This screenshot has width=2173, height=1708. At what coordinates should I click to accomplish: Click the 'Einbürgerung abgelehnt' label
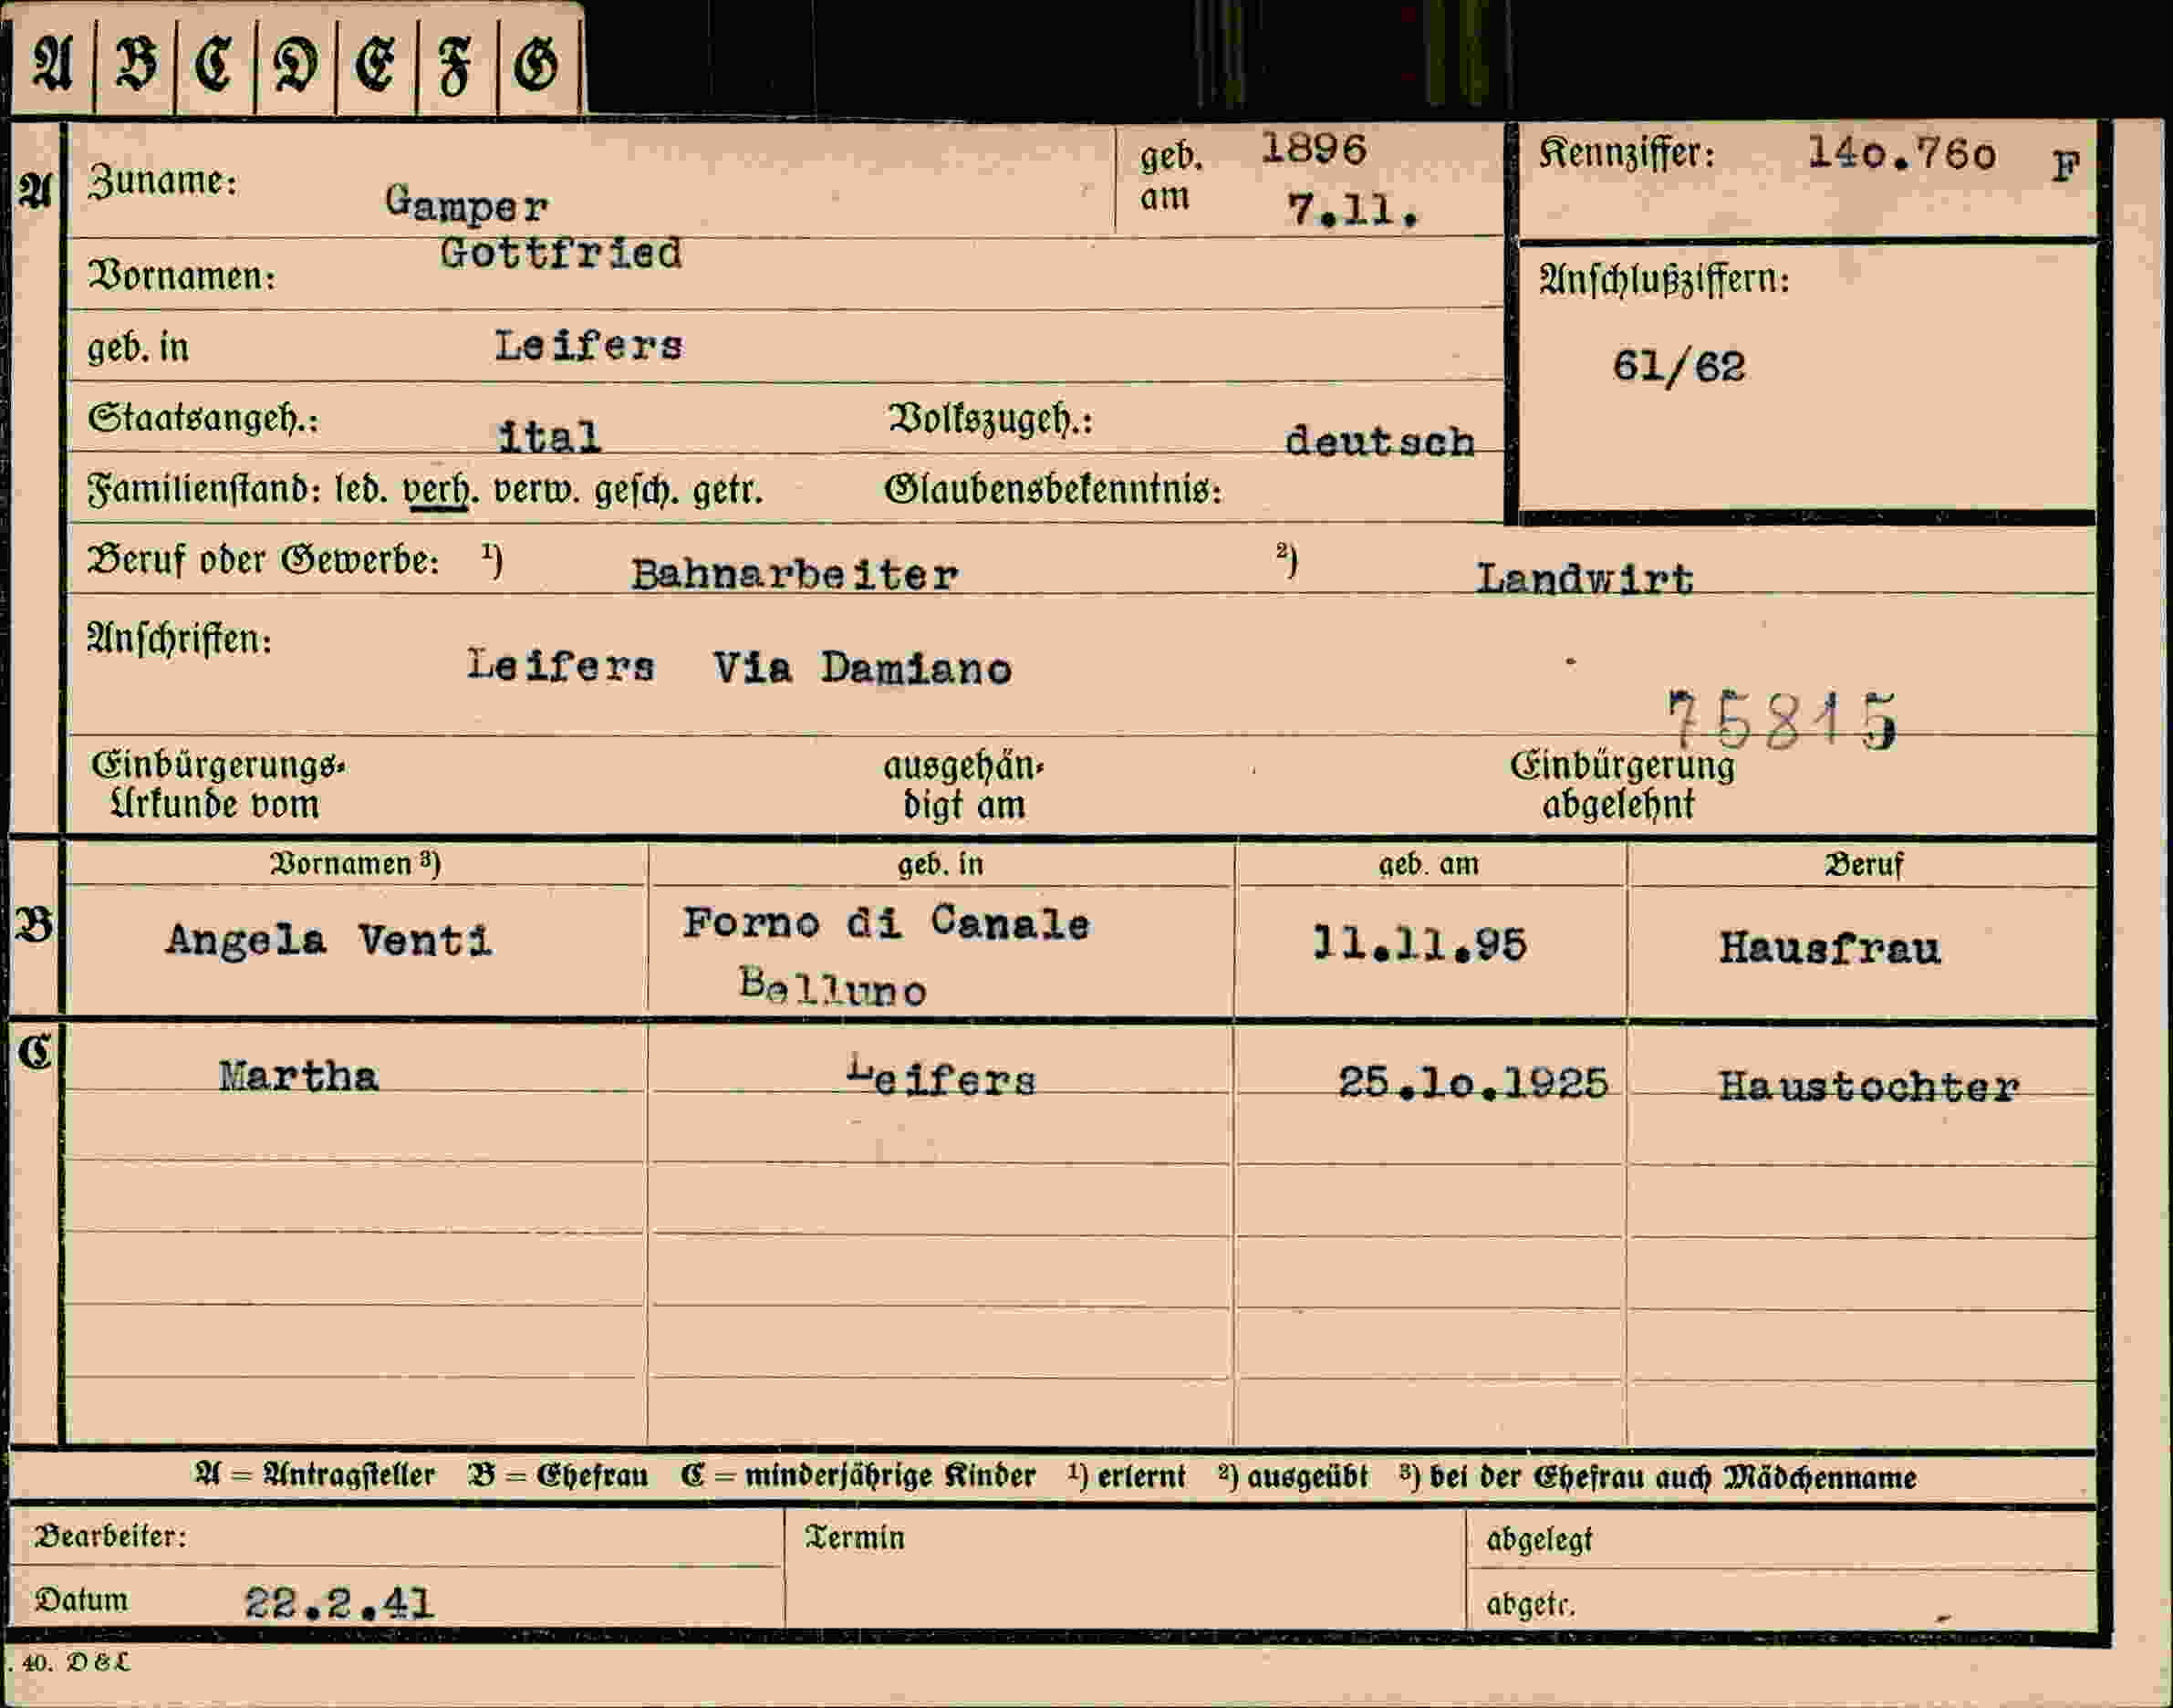1622,785
